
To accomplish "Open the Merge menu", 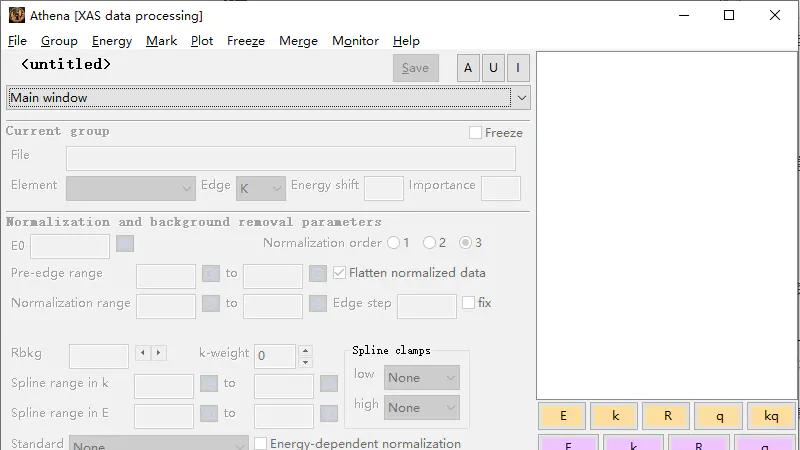I will click(x=298, y=41).
